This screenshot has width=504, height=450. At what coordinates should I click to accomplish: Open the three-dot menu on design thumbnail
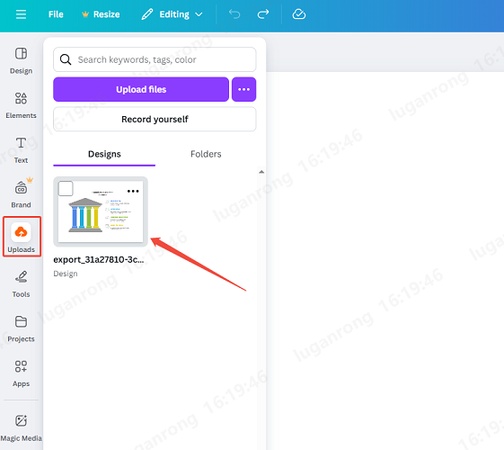133,191
